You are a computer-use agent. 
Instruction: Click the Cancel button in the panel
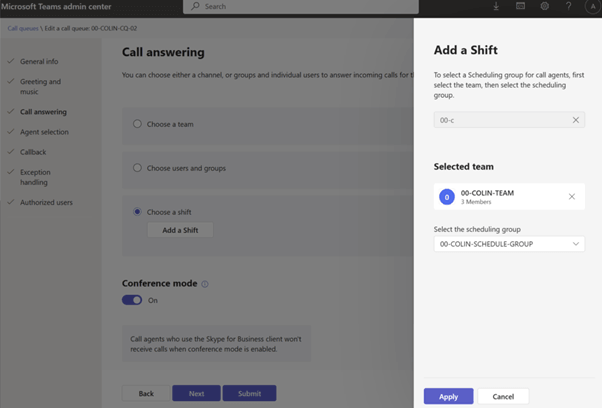point(503,396)
